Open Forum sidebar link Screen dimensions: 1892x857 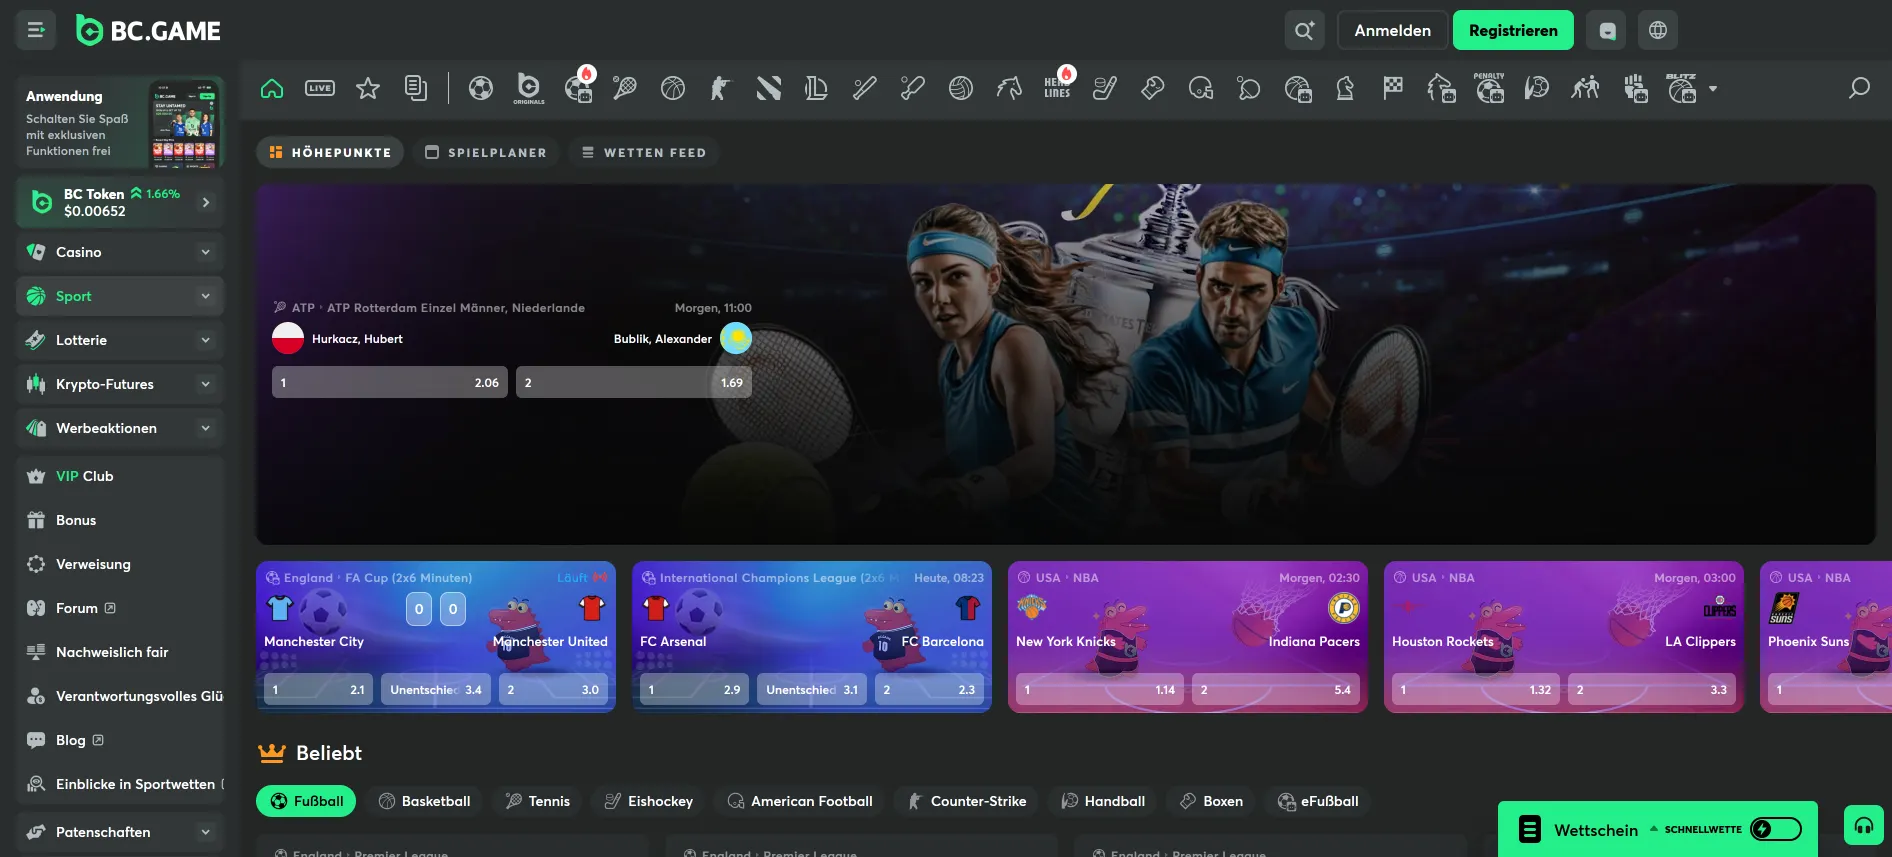click(x=120, y=608)
